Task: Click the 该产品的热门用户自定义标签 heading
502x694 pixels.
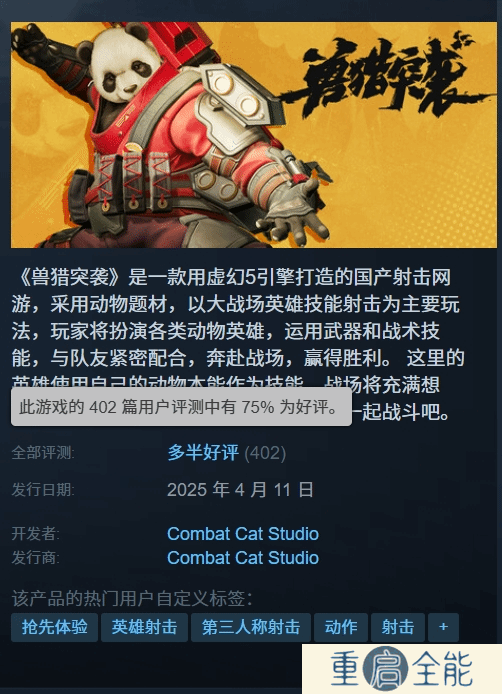Action: click(x=132, y=598)
